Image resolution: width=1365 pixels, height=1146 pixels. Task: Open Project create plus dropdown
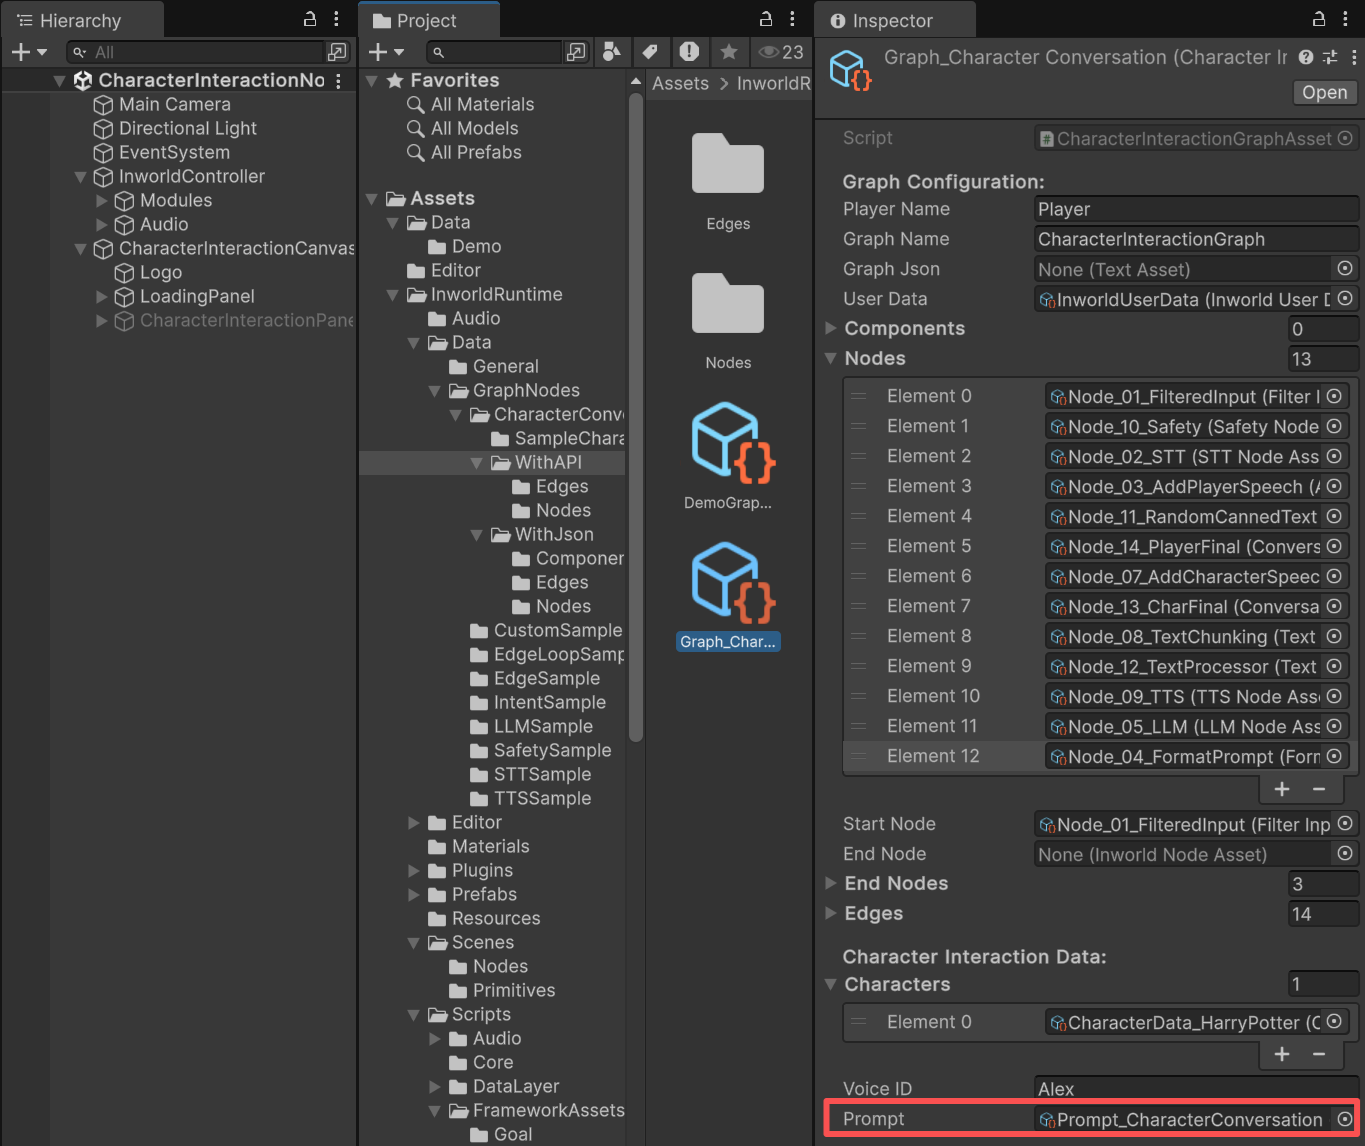(x=386, y=52)
